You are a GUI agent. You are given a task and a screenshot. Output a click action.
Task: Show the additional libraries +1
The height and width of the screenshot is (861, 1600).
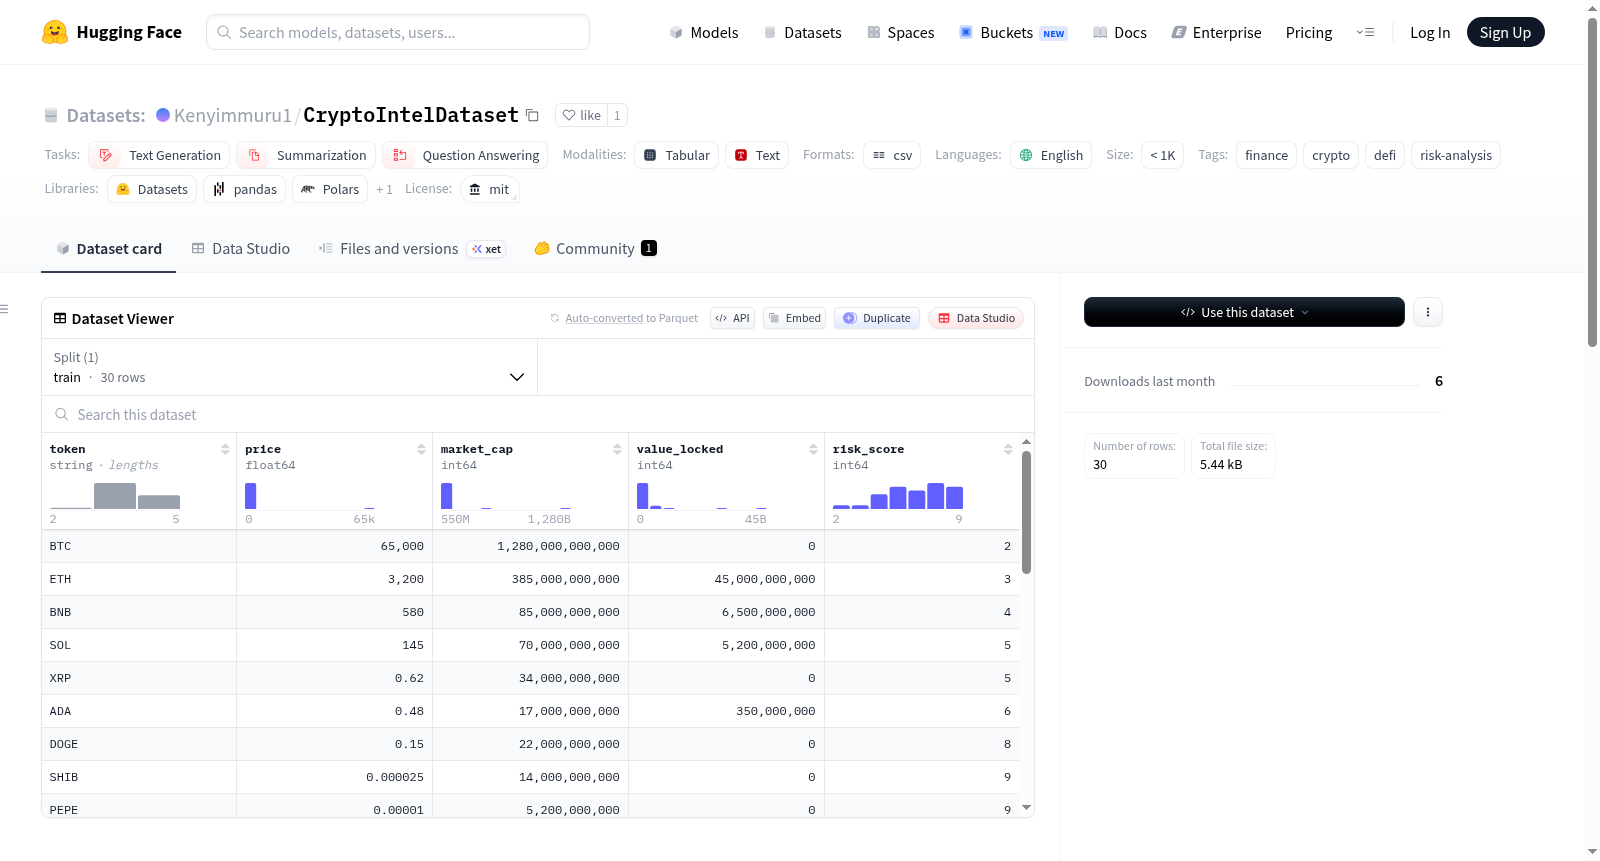(x=384, y=189)
